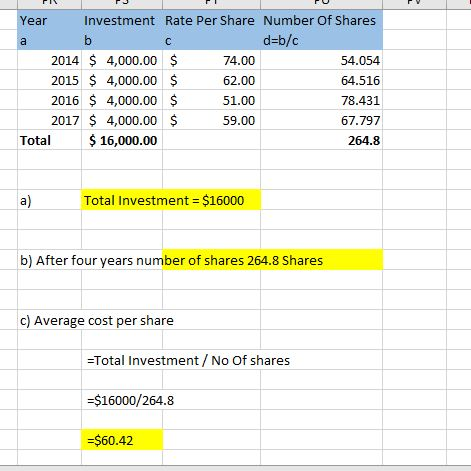Click the 'c) Average cost per share' cell
Image resolution: width=471 pixels, height=471 pixels.
(97, 320)
